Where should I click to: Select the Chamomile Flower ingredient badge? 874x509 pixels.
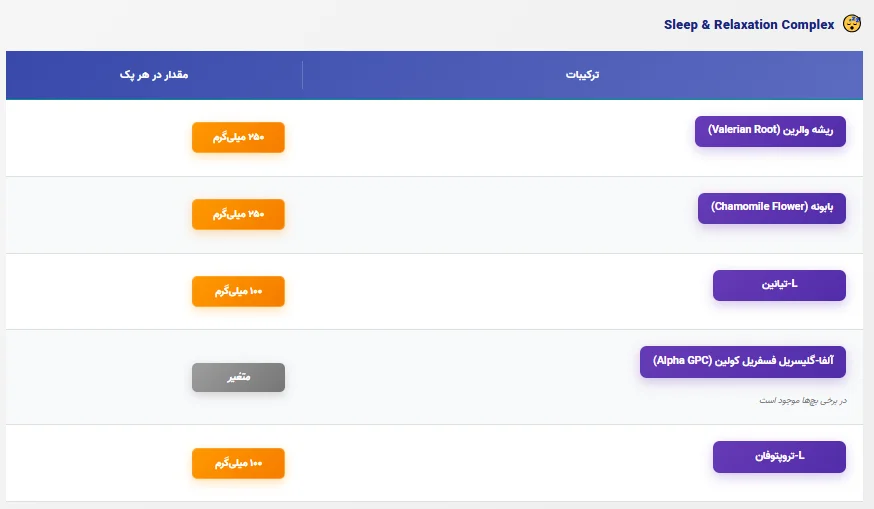(771, 208)
